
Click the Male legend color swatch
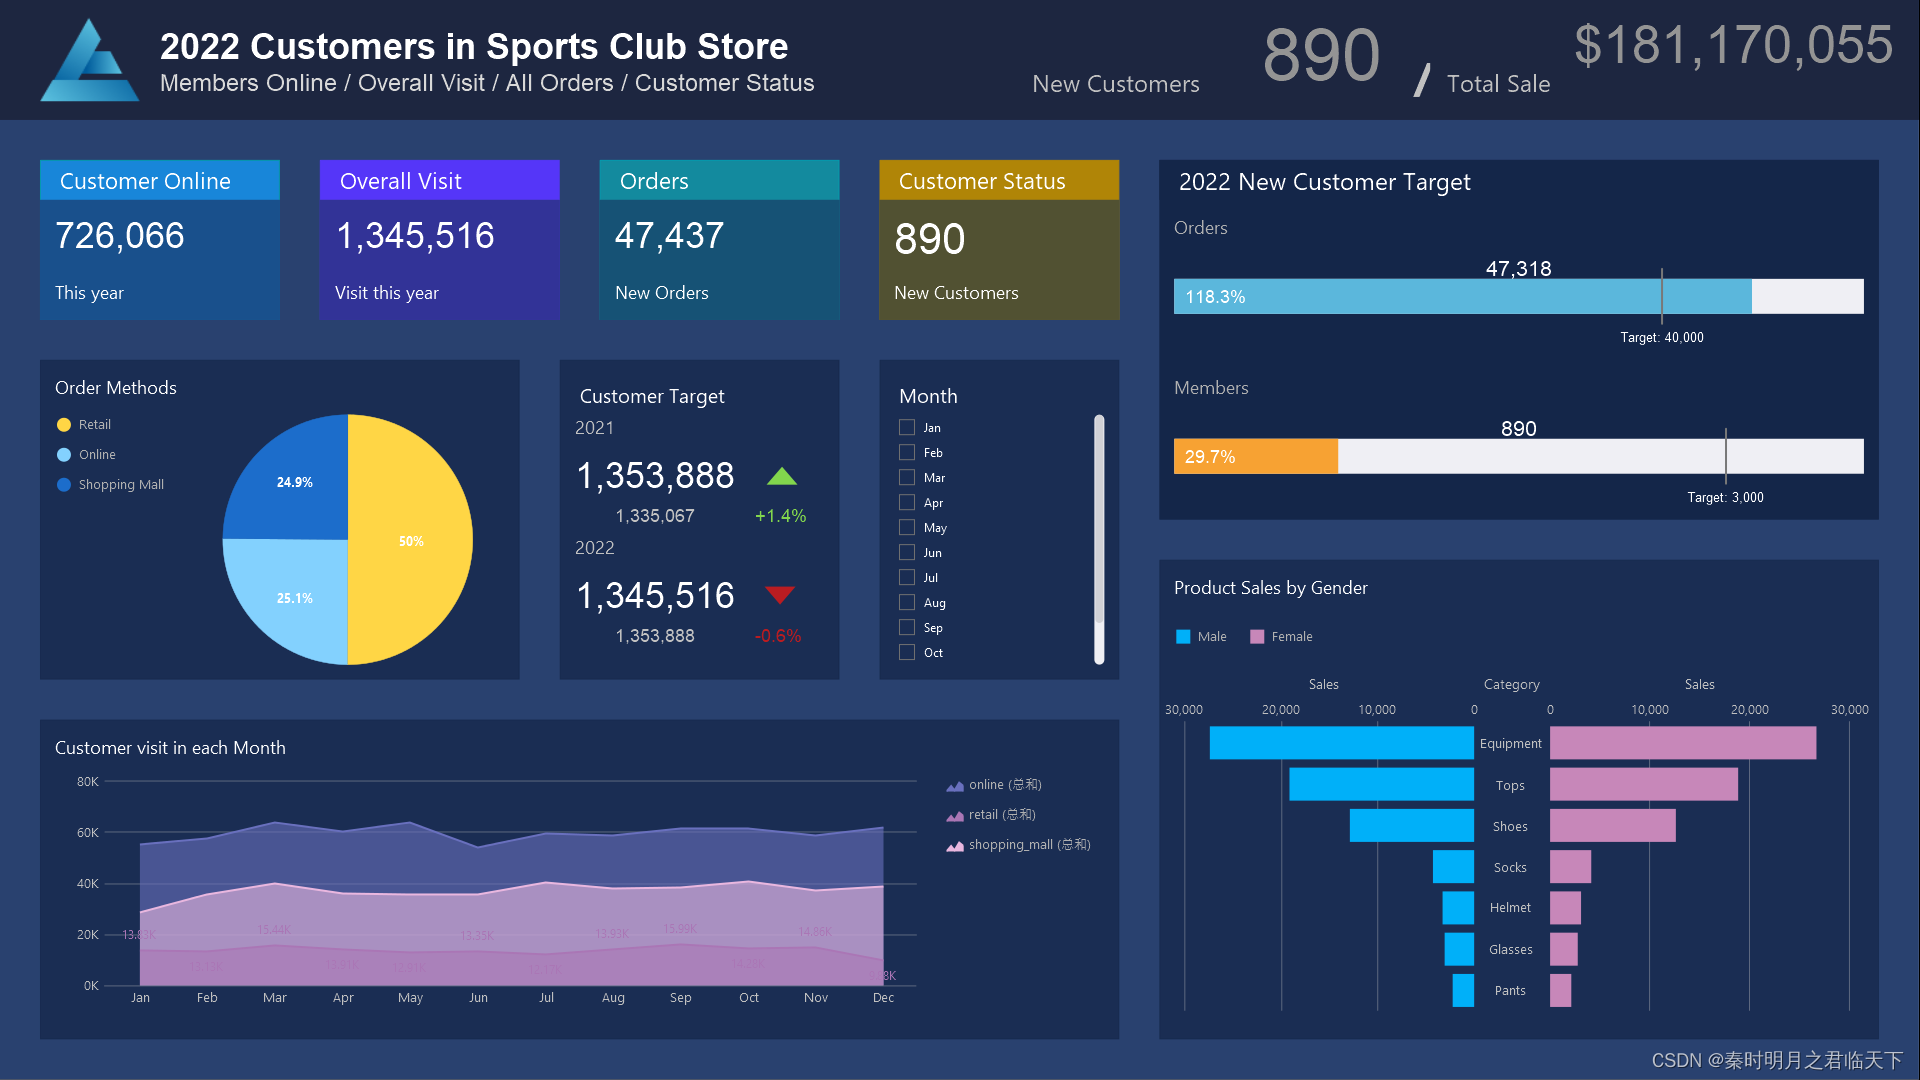(1183, 637)
